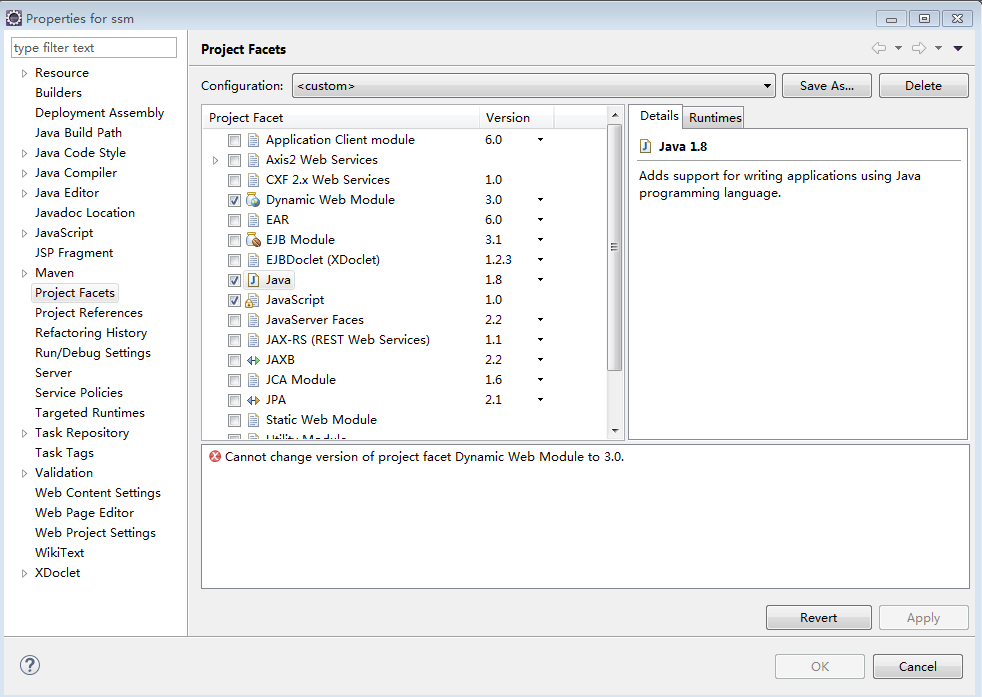Open the Java version dropdown arrow
Viewport: 982px width, 697px height.
click(540, 280)
